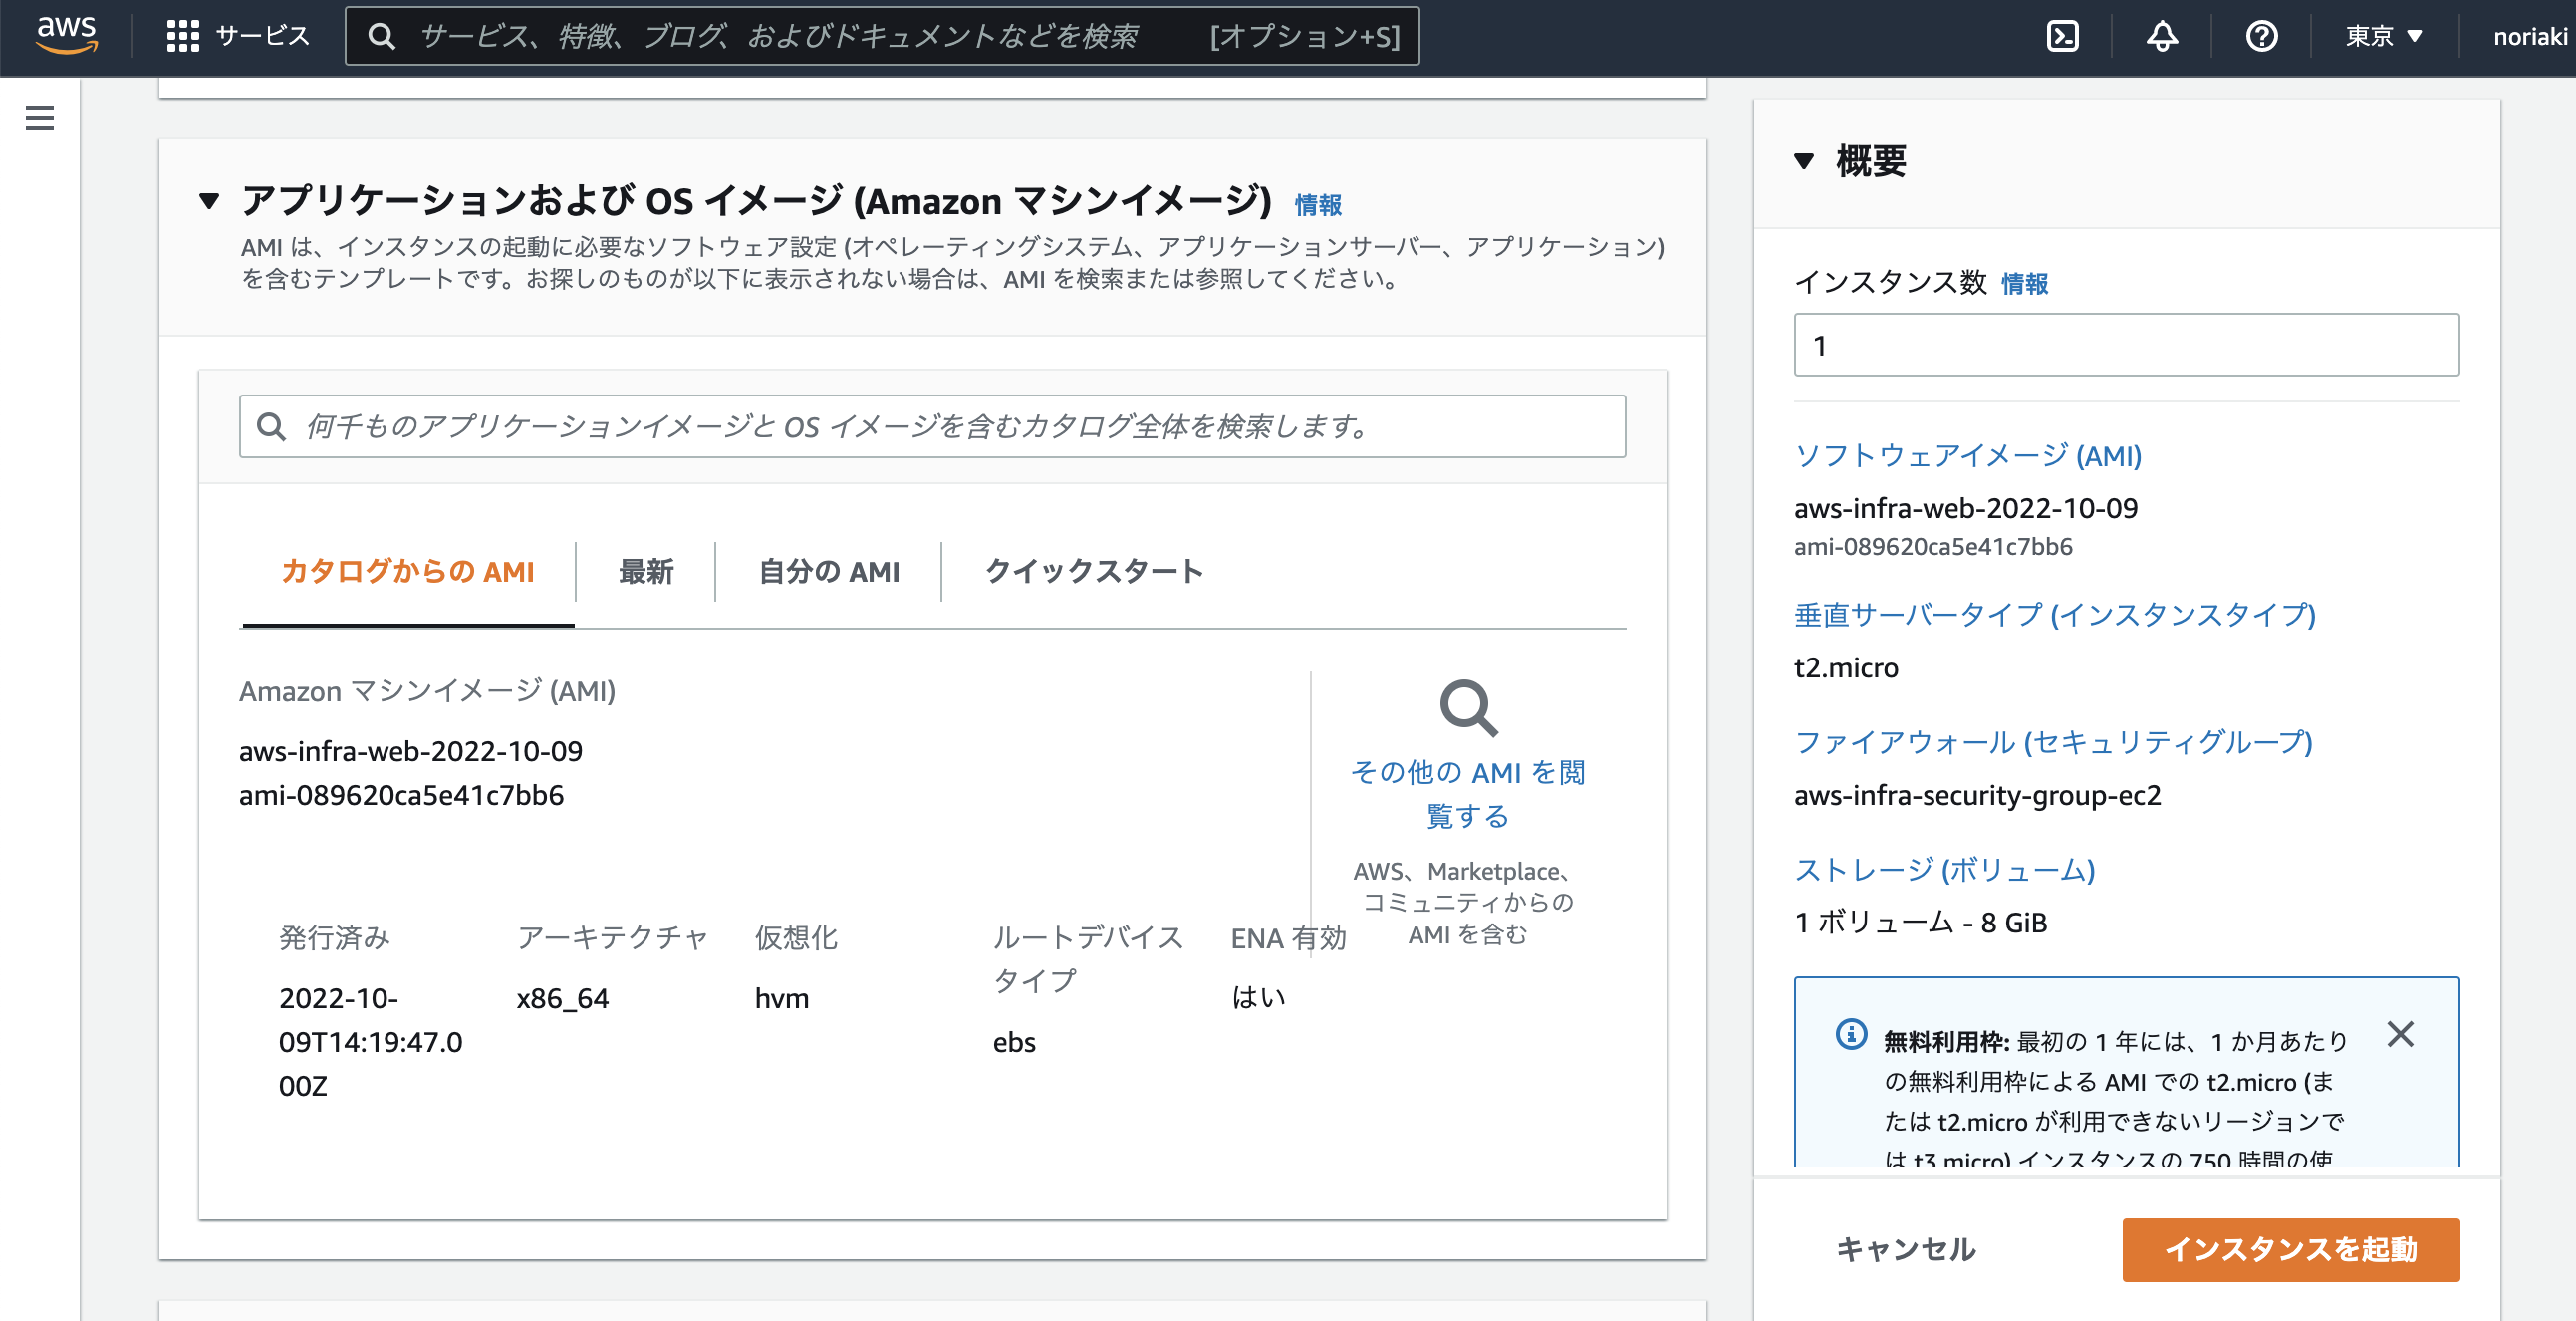Collapse the アプリケーションおよび OS イメージ section
This screenshot has width=2576, height=1321.
(x=209, y=201)
